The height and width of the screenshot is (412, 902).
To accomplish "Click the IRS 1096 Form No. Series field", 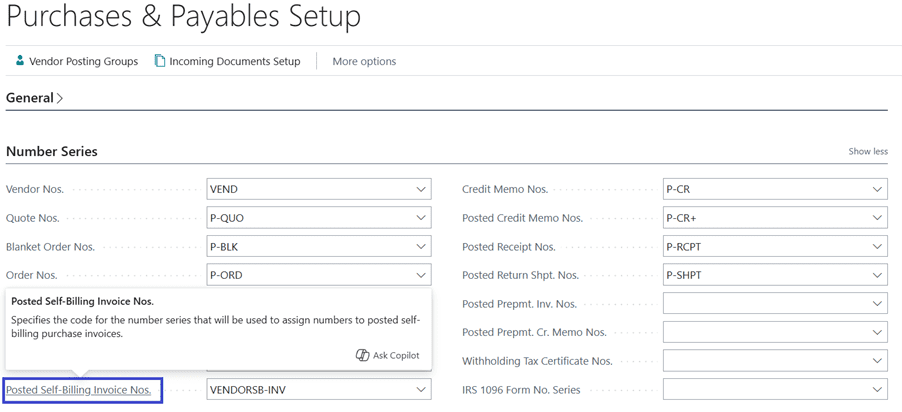I will point(765,390).
